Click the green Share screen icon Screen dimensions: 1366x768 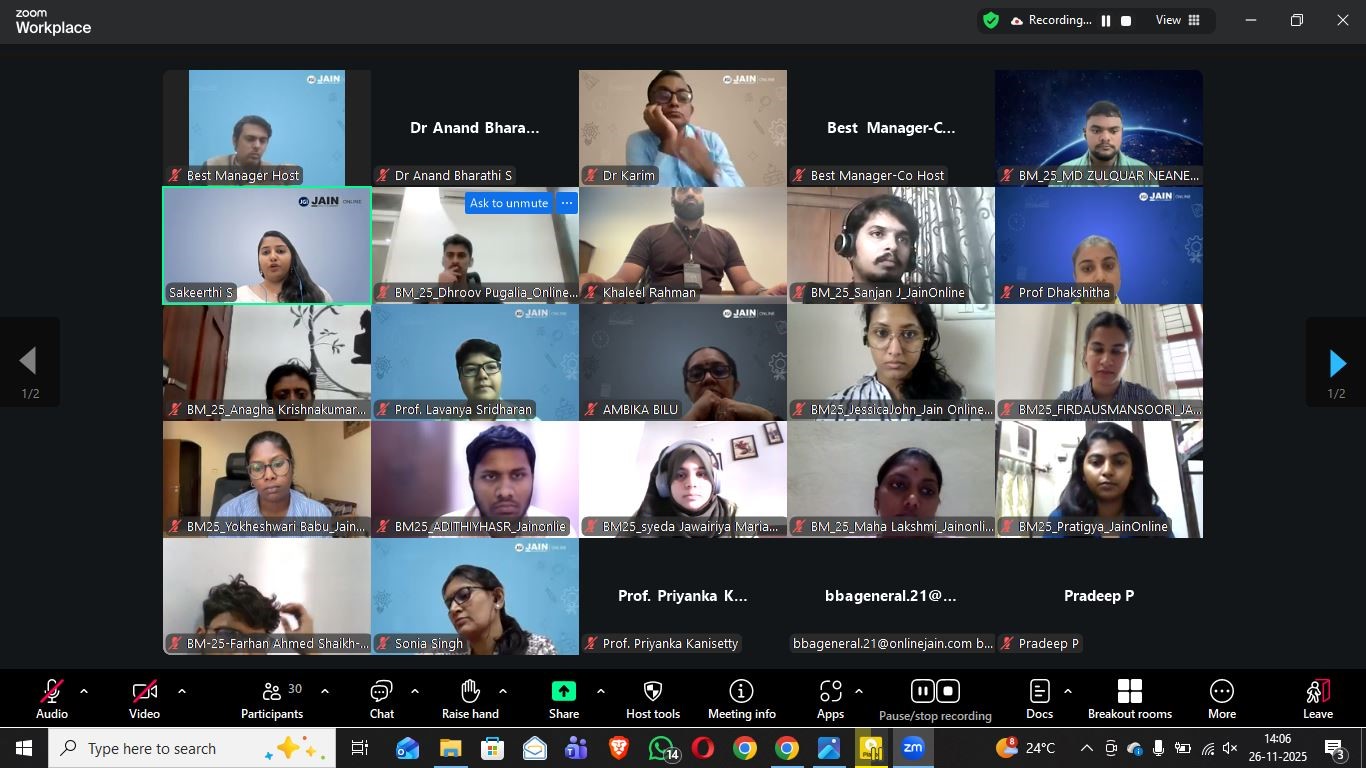pyautogui.click(x=564, y=692)
